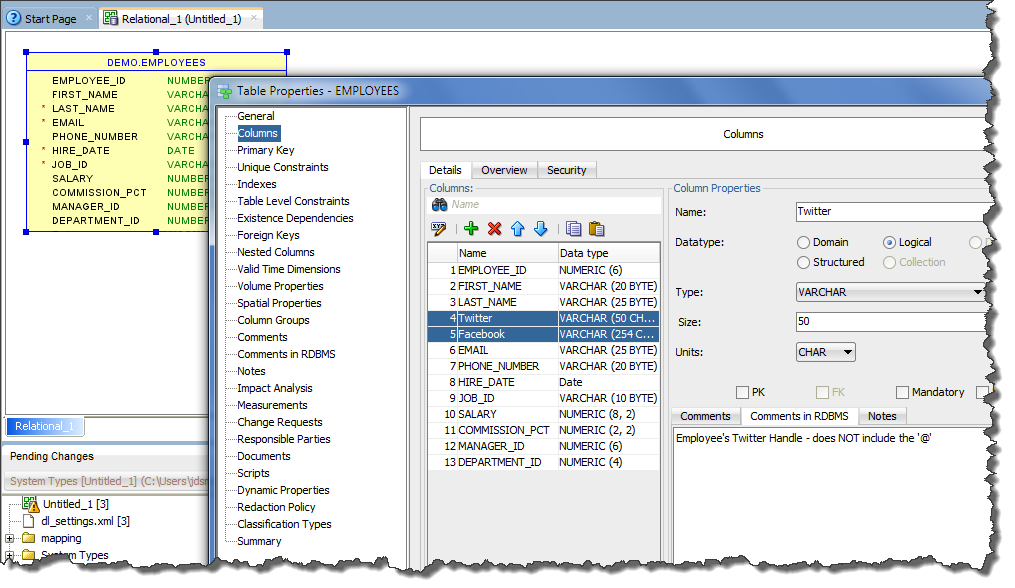Expand the System Types tree node
Viewport: 1015px width, 588px height.
[8, 555]
